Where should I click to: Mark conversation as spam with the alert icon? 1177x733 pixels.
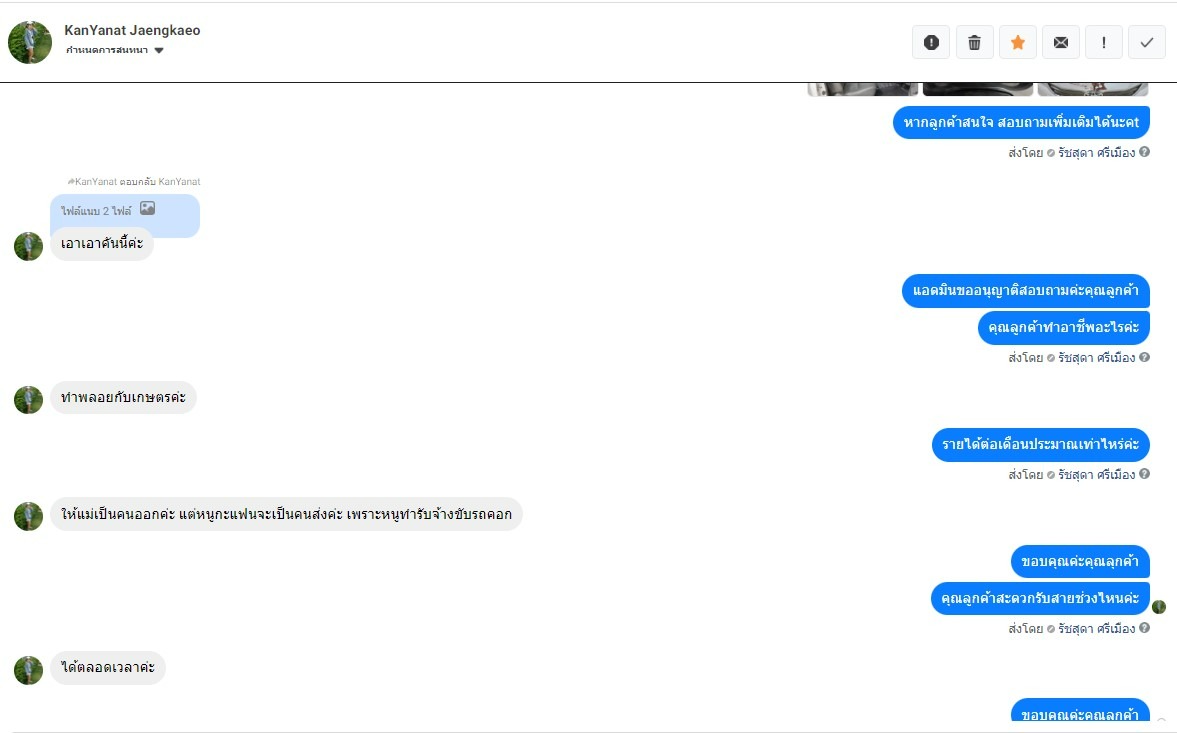click(931, 43)
